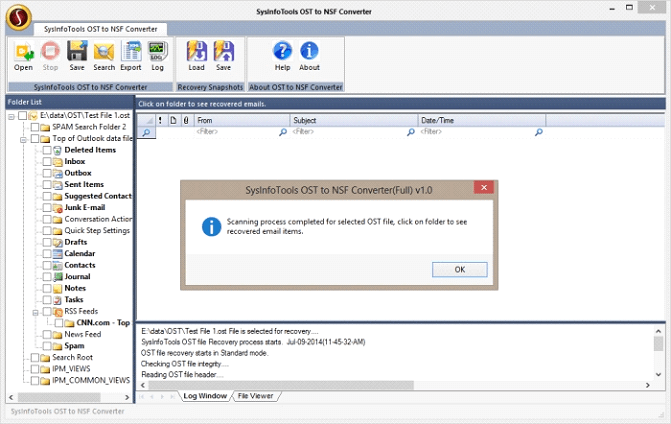The height and width of the screenshot is (424, 671).
Task: Select the Quick Step Settings folder
Action: (97, 231)
